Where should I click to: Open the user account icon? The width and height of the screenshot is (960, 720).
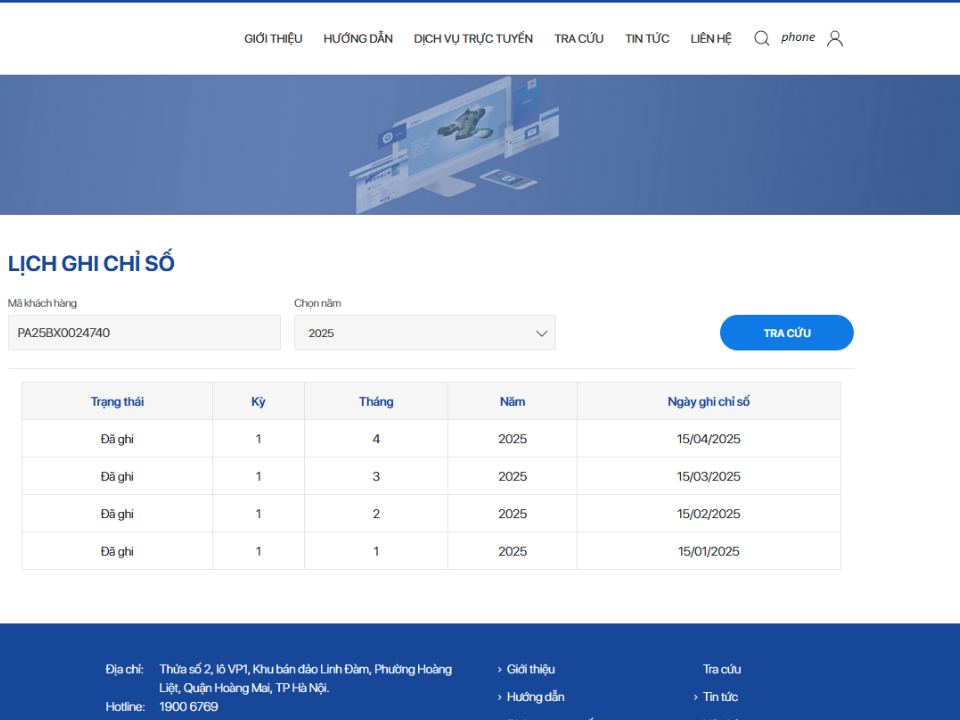point(835,38)
